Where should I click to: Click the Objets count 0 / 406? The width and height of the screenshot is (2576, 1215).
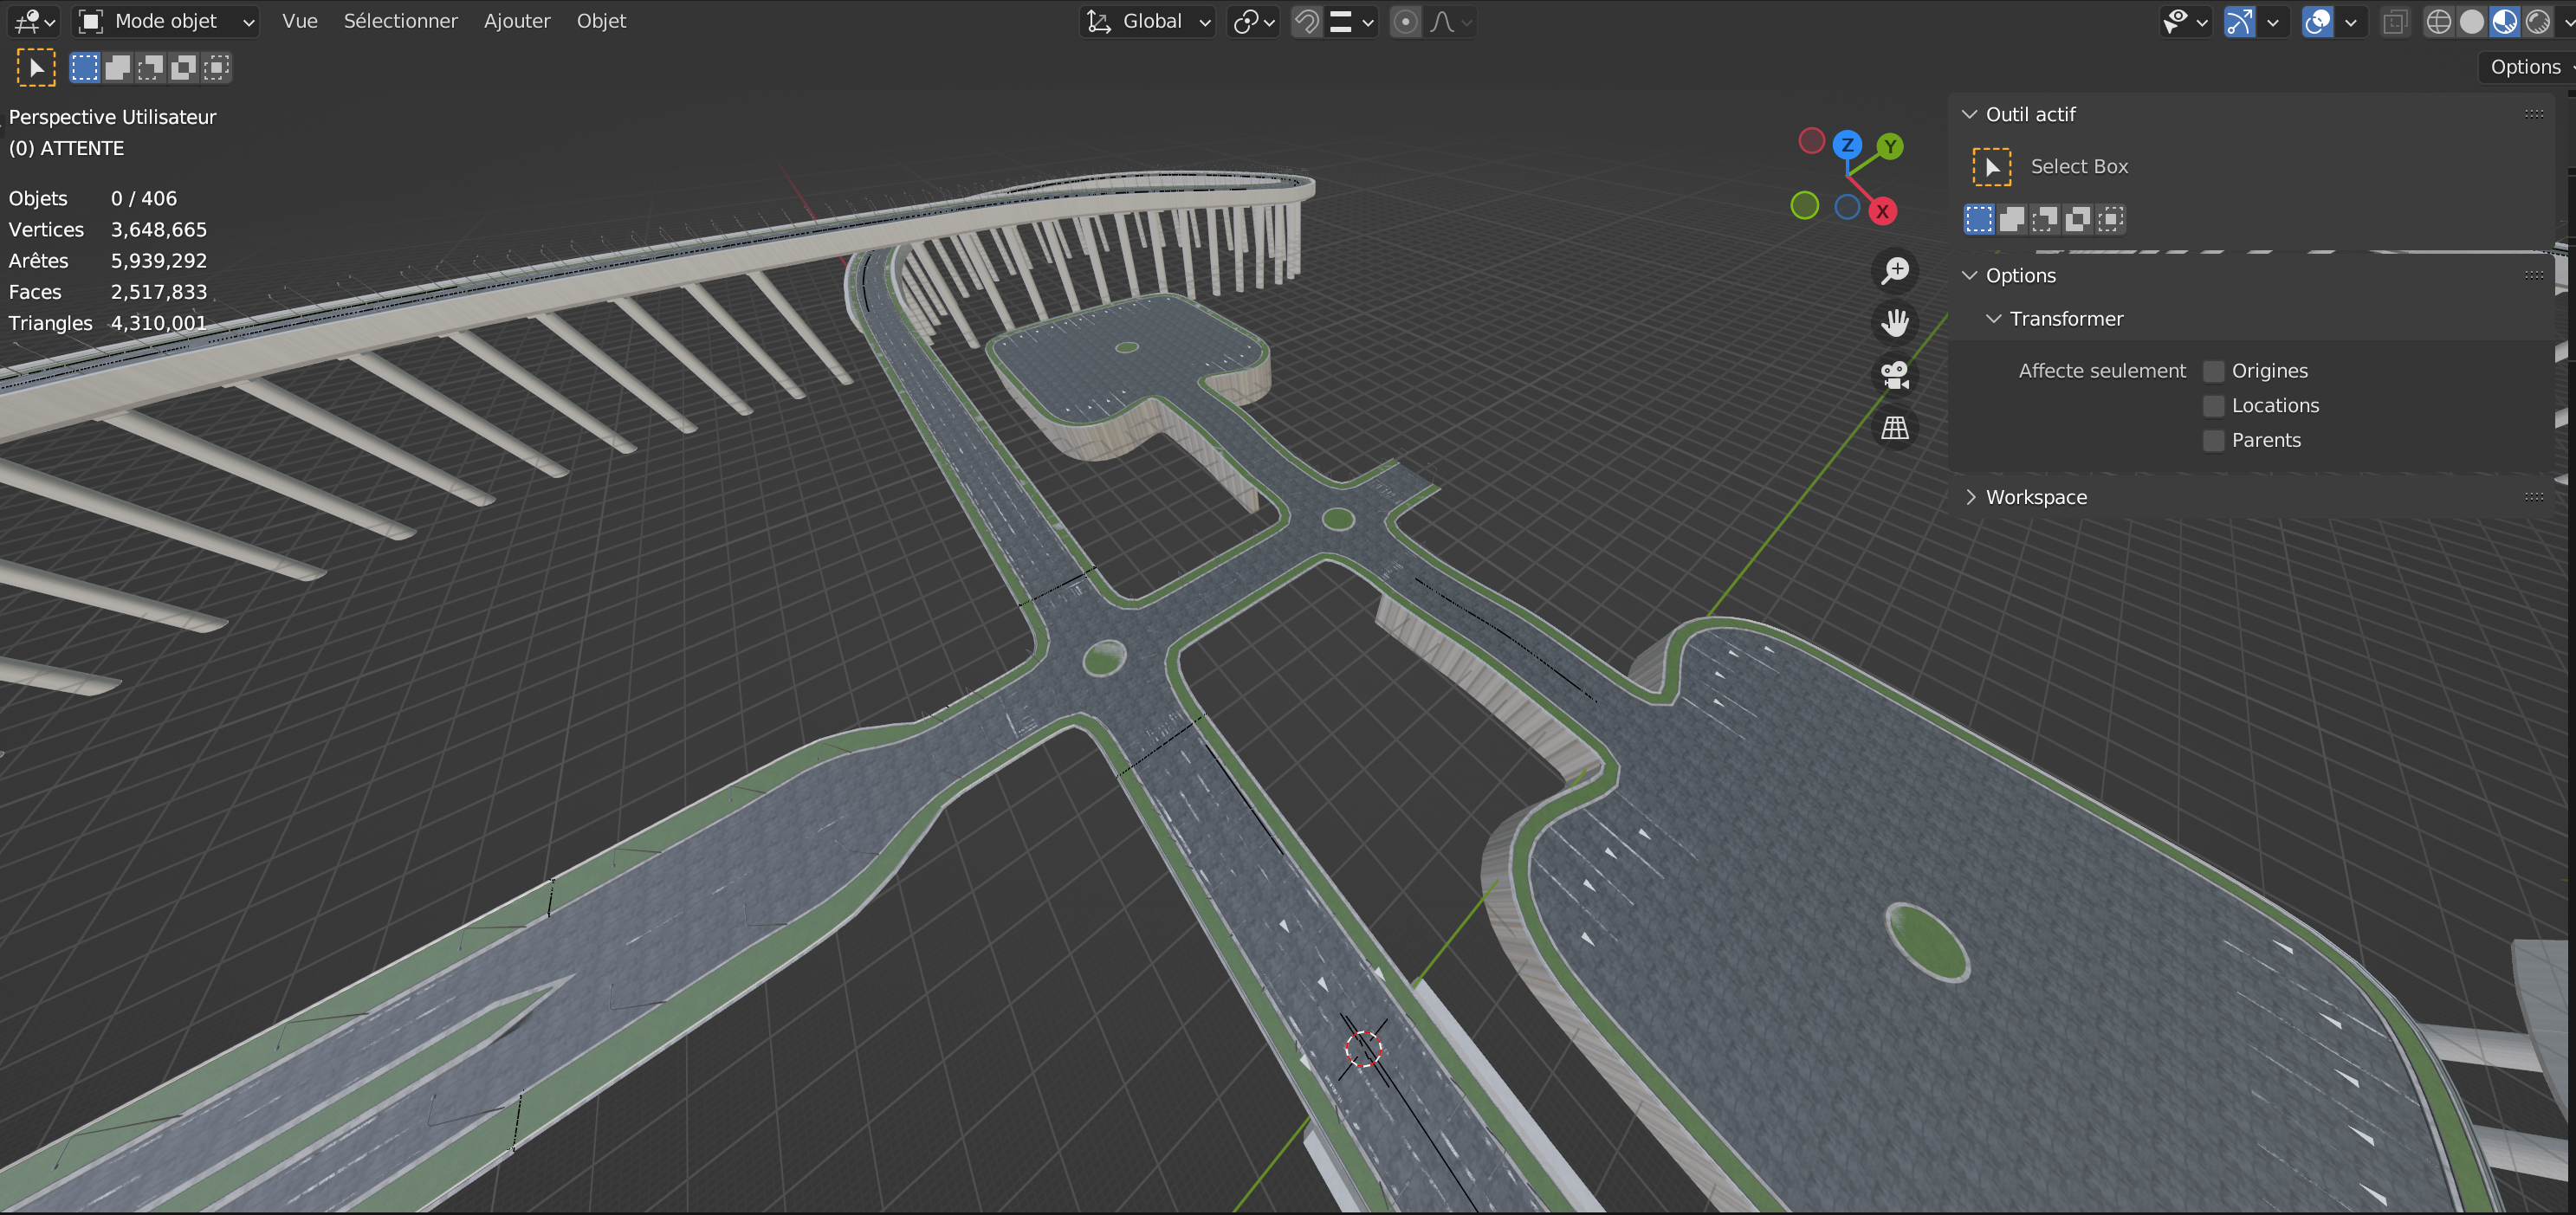pyautogui.click(x=144, y=199)
